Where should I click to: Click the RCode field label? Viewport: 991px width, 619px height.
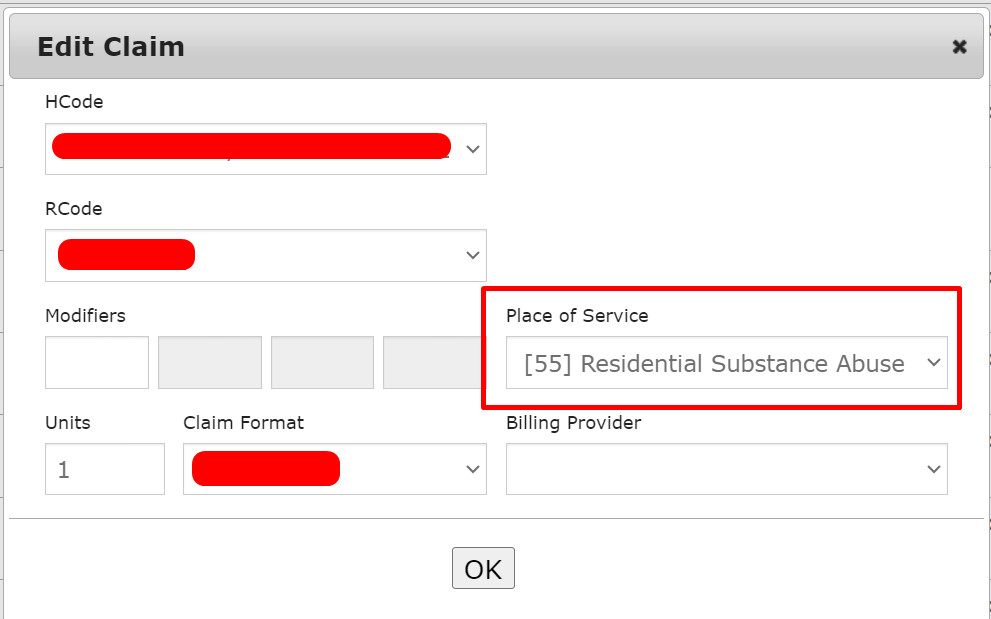coord(74,209)
